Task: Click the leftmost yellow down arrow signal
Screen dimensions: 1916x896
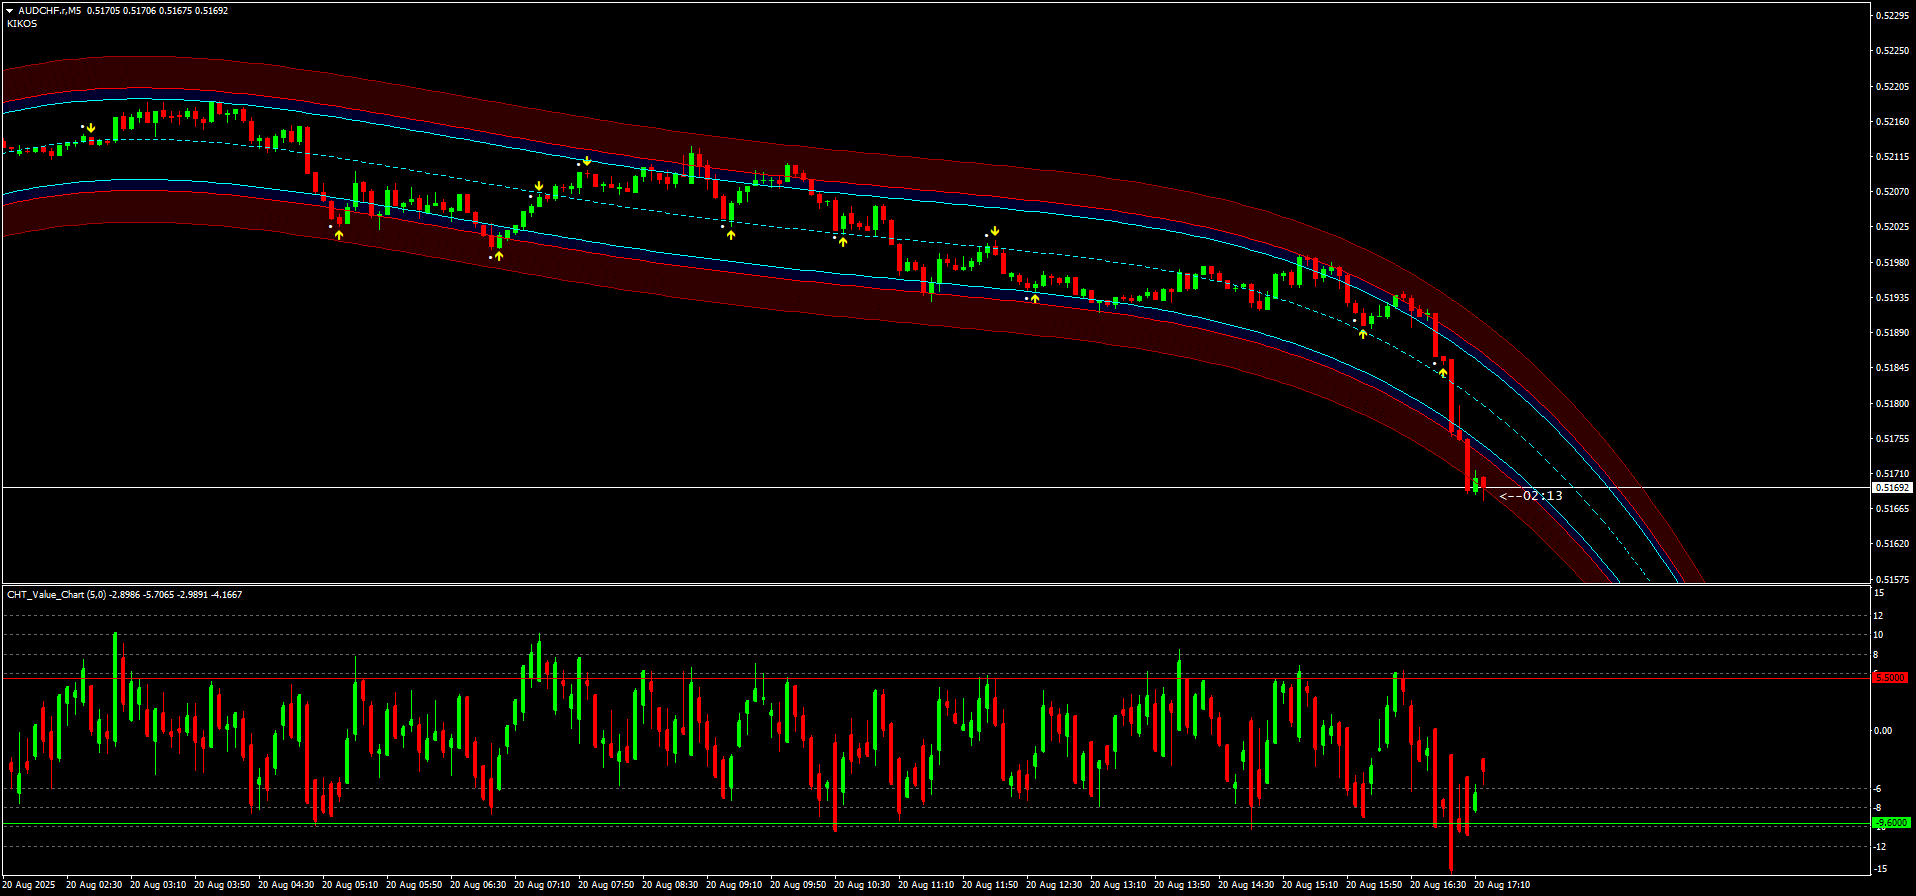Action: click(x=91, y=128)
